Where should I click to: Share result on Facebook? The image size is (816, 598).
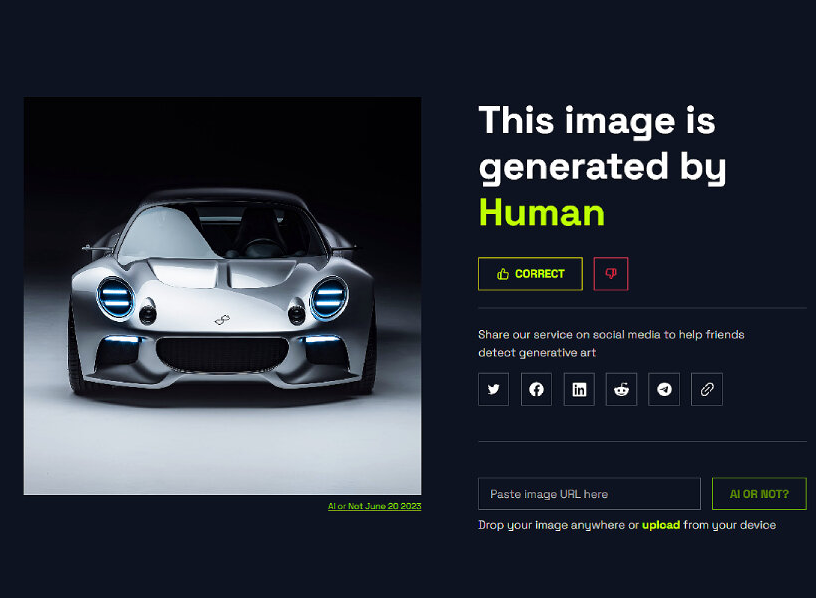pyautogui.click(x=536, y=389)
